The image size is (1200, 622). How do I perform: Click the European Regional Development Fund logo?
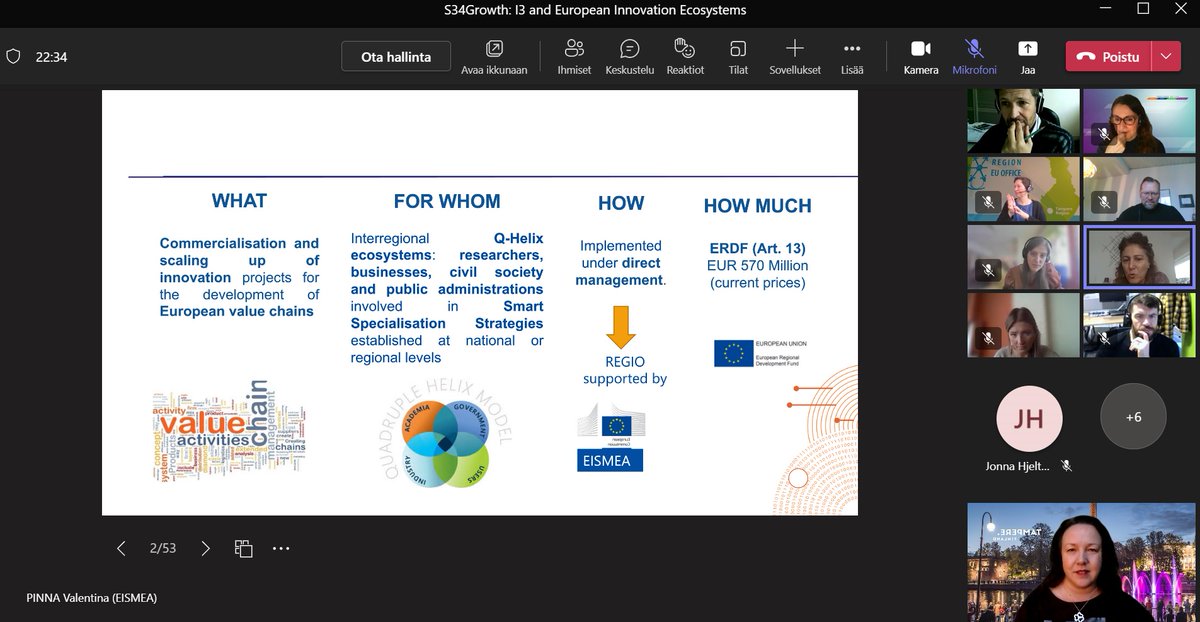pyautogui.click(x=760, y=353)
